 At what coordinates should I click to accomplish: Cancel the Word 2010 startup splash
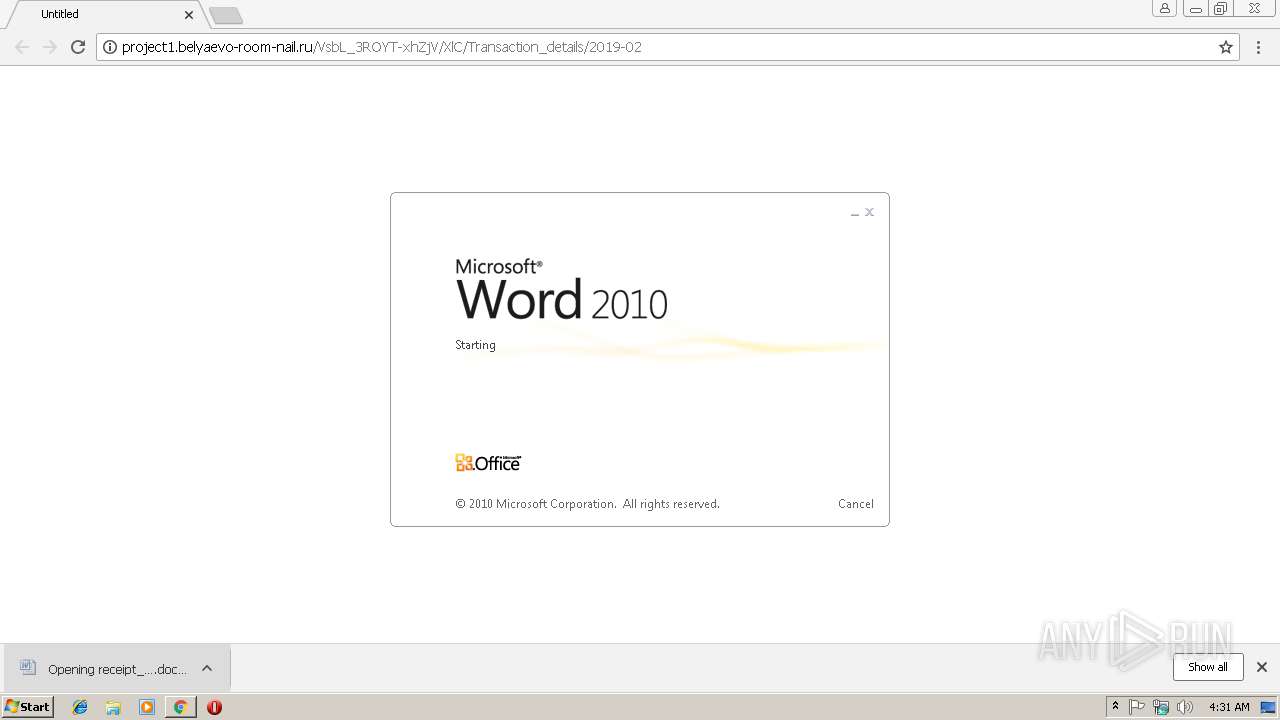tap(855, 504)
